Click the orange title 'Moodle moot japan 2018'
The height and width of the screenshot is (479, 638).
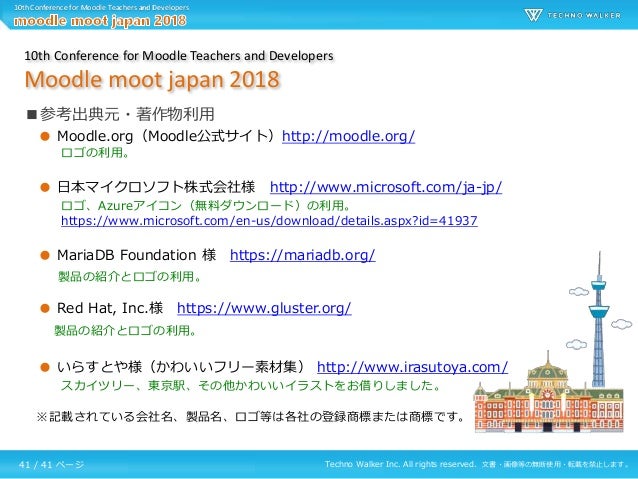pos(152,79)
